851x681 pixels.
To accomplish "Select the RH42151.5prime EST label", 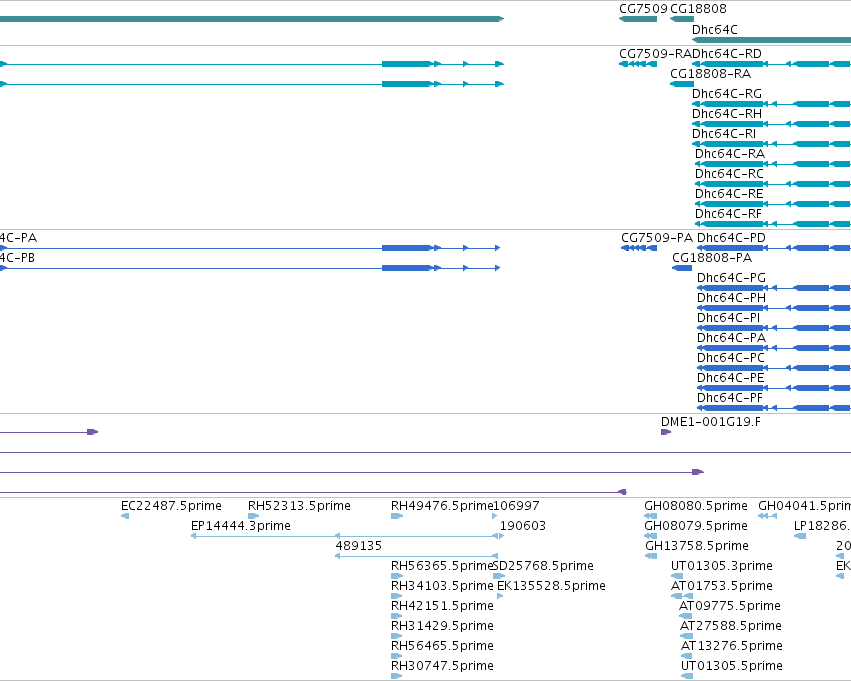I will 442,607.
